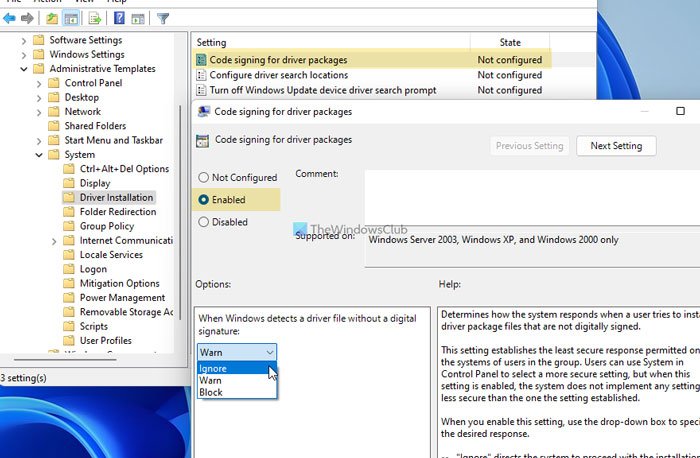Select Turn off Windows Update device driver prompt

pos(323,90)
